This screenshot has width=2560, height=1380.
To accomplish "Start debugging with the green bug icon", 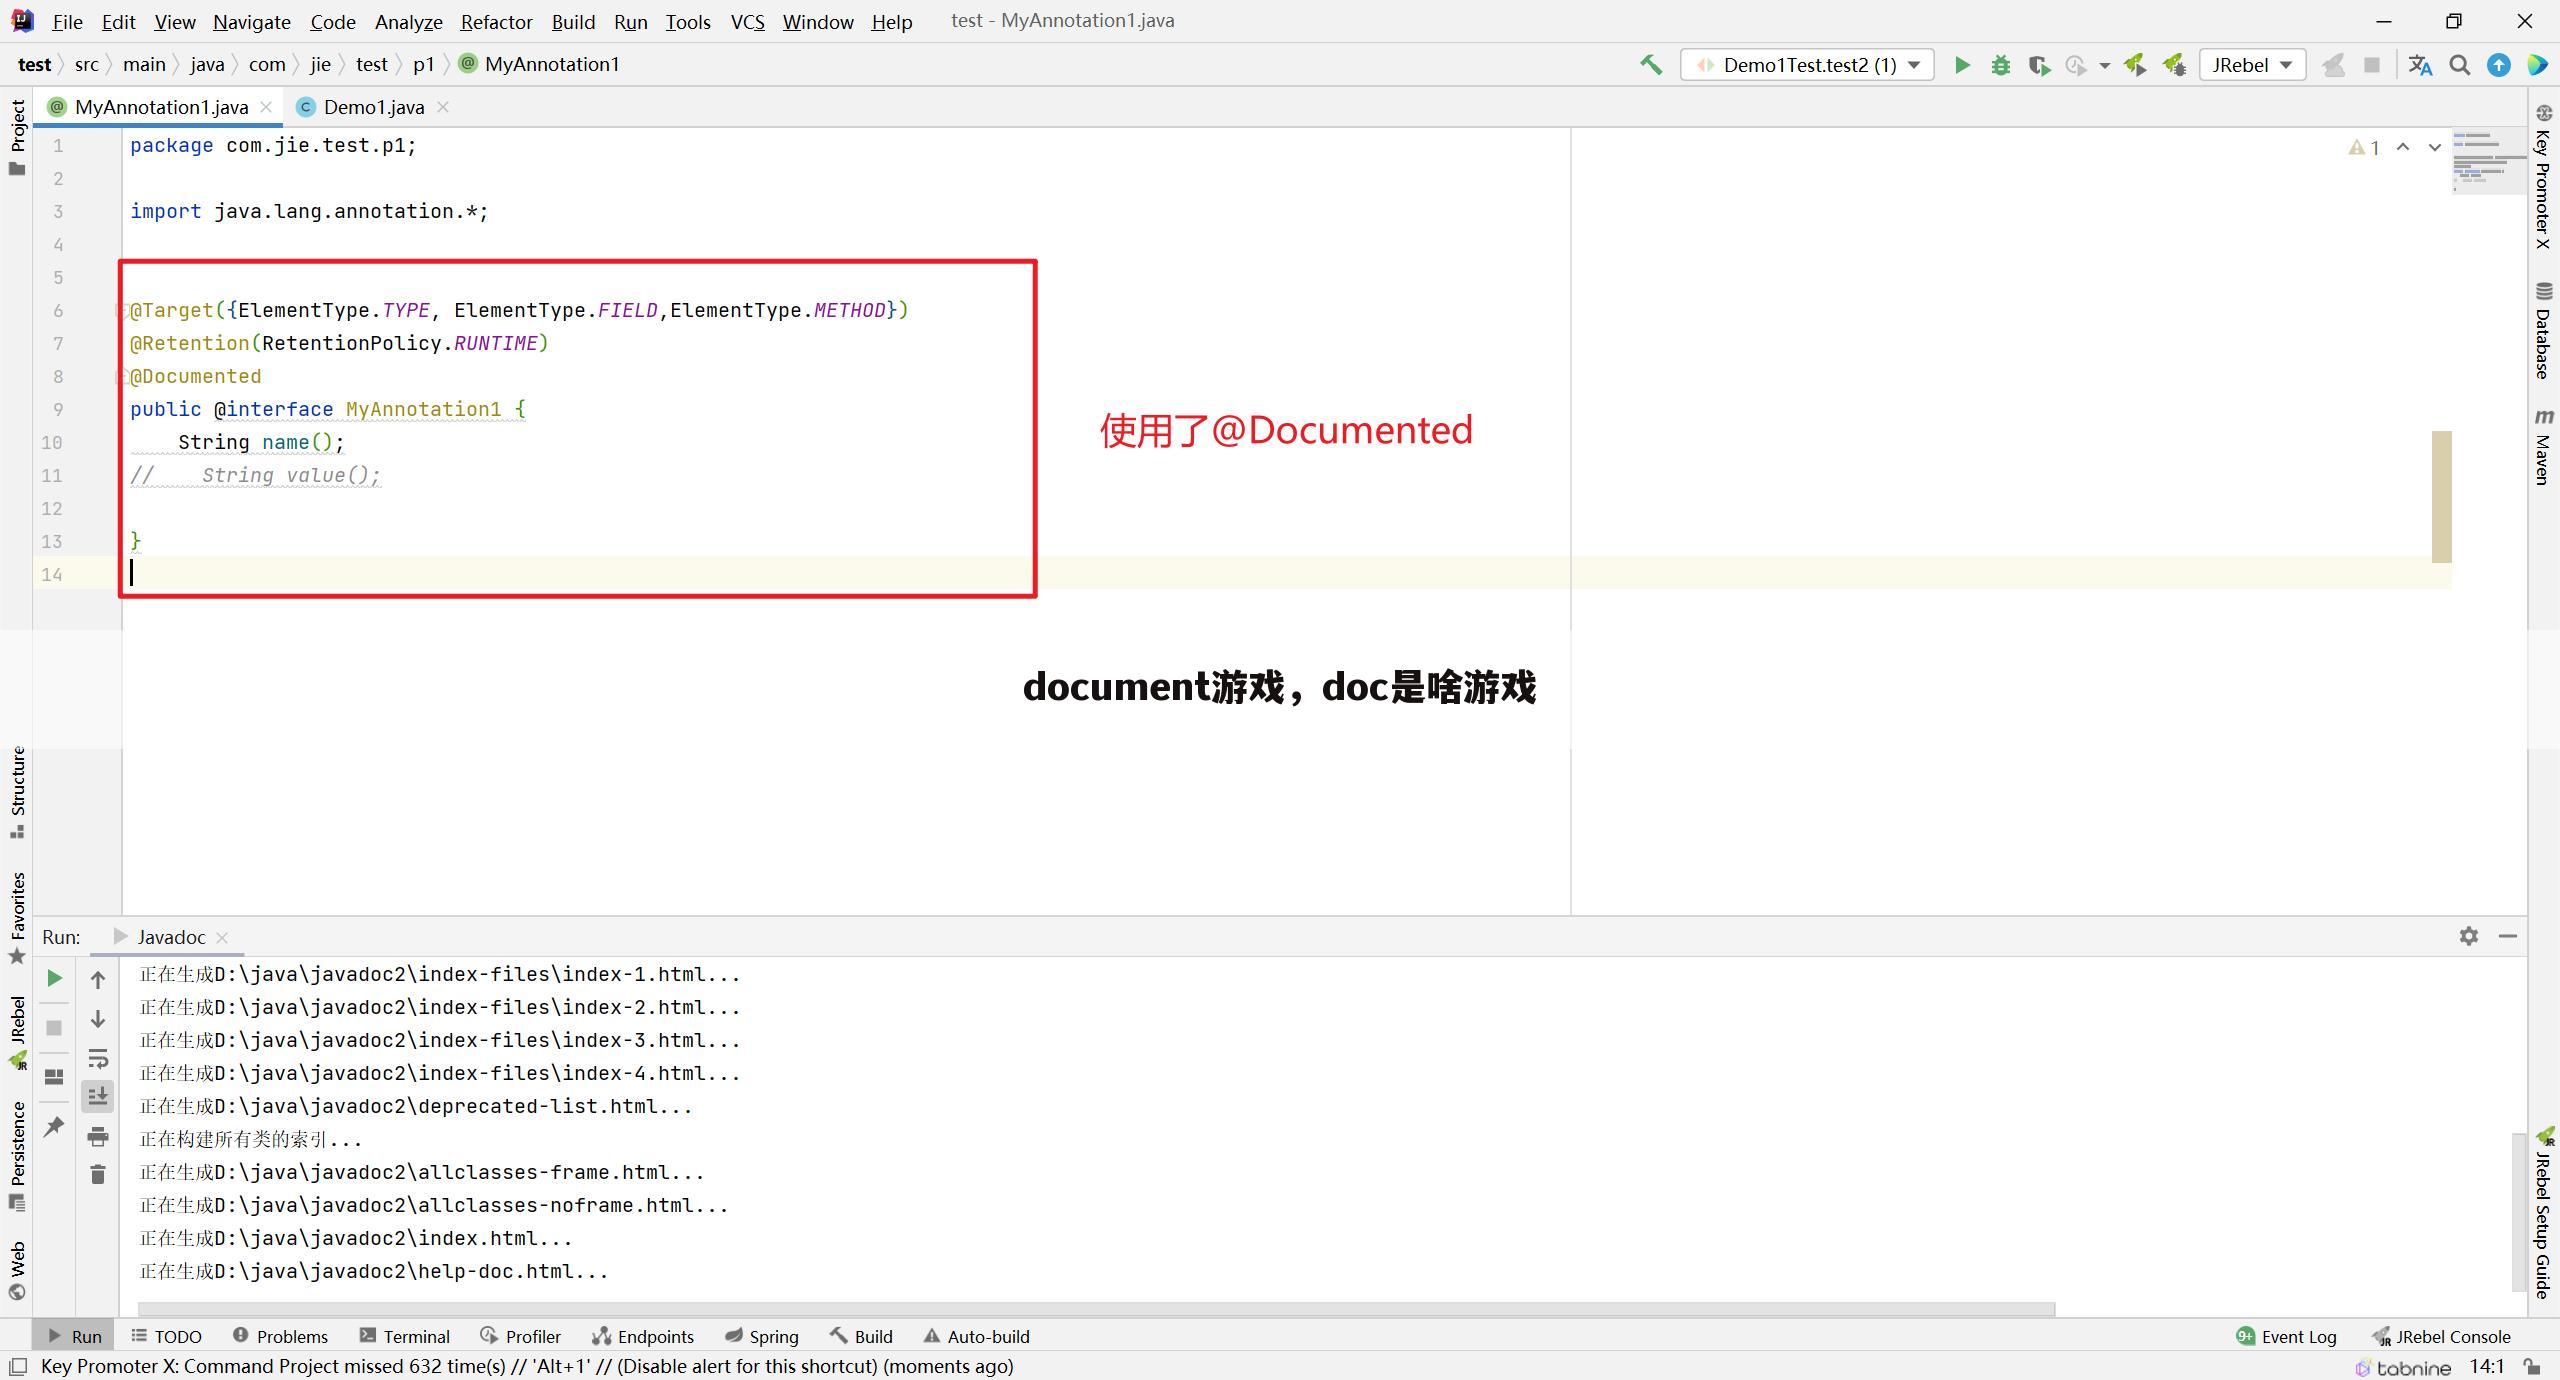I will coord(2000,65).
